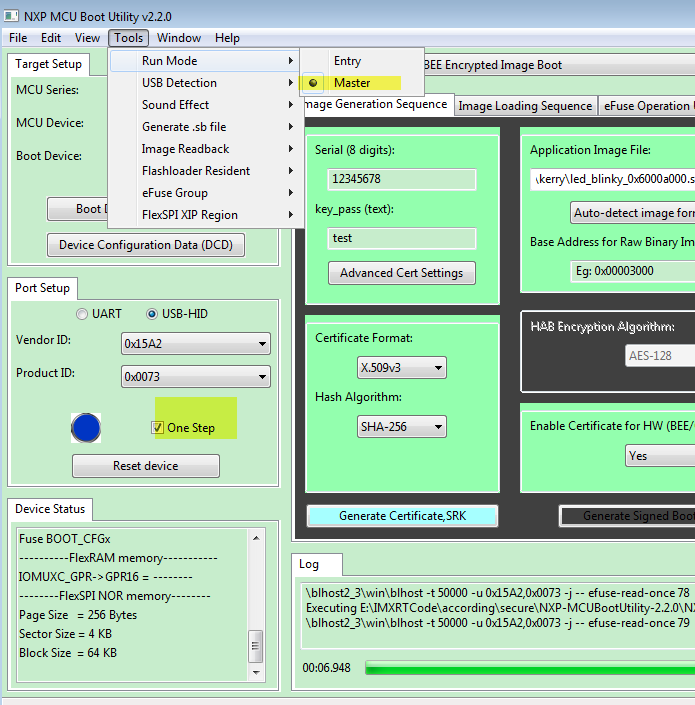This screenshot has height=705, width=695.
Task: Click the Generate Signed Bootable button
Action: [x=627, y=516]
